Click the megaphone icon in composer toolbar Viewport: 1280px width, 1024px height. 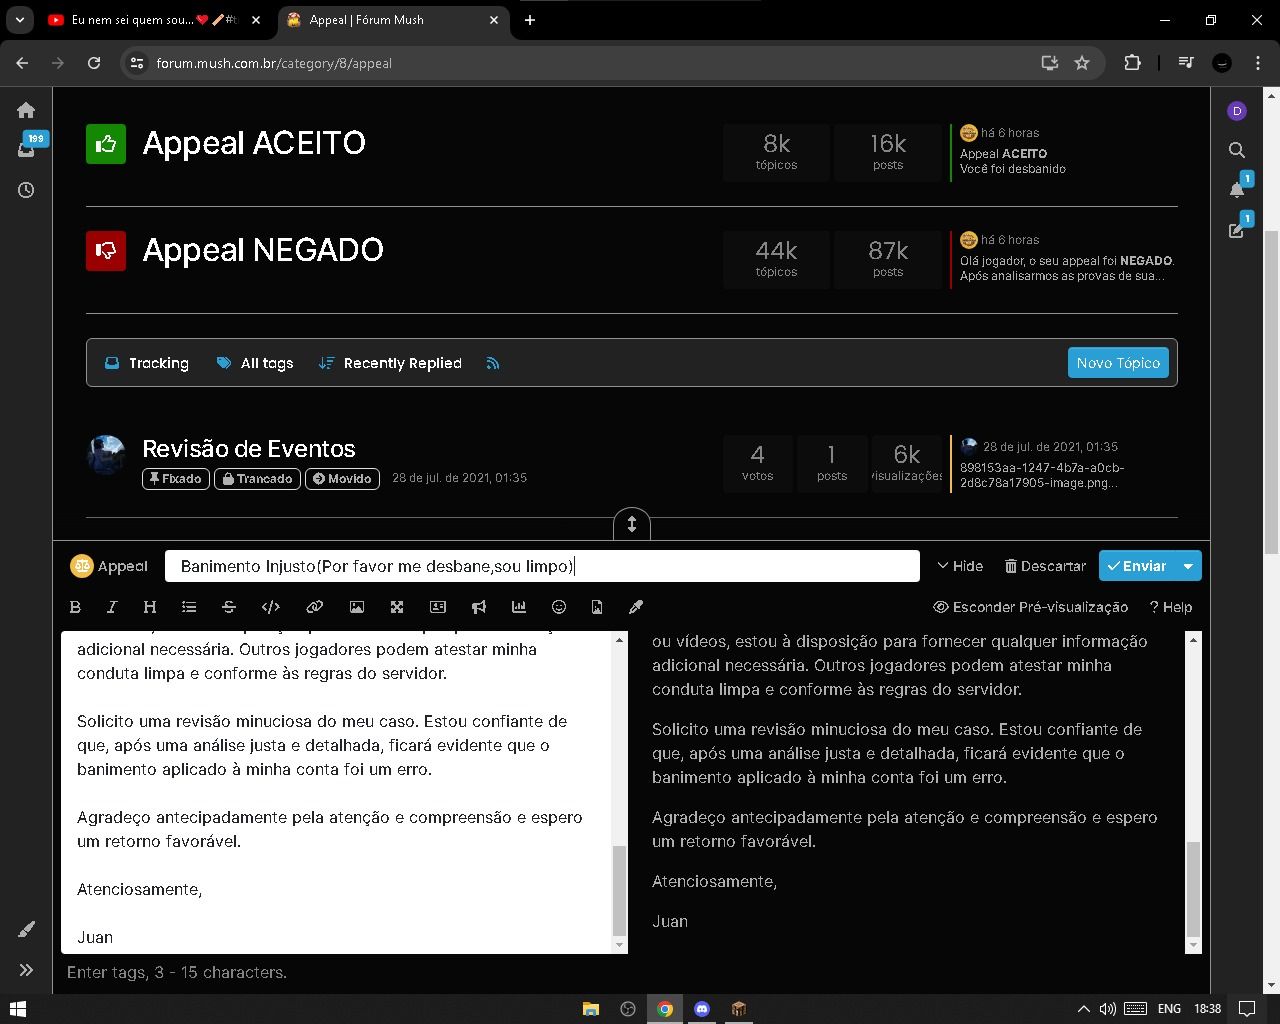click(x=479, y=607)
